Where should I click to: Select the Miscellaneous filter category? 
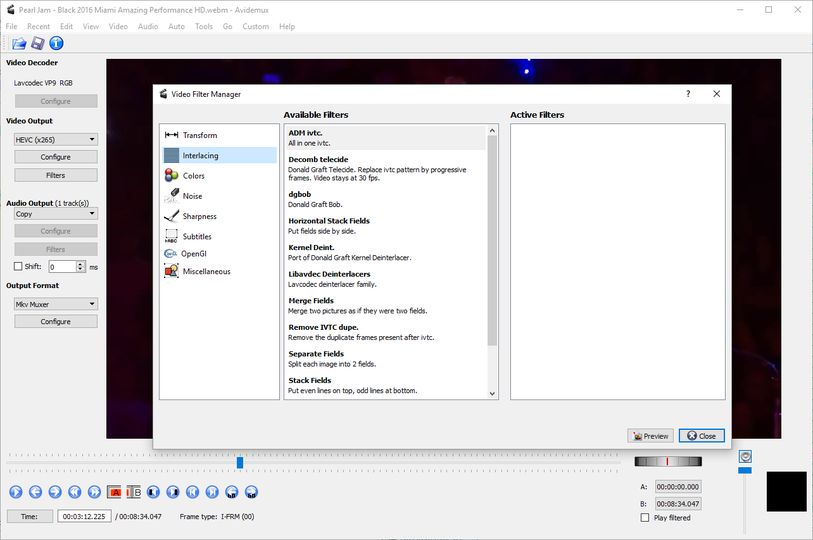(x=219, y=271)
